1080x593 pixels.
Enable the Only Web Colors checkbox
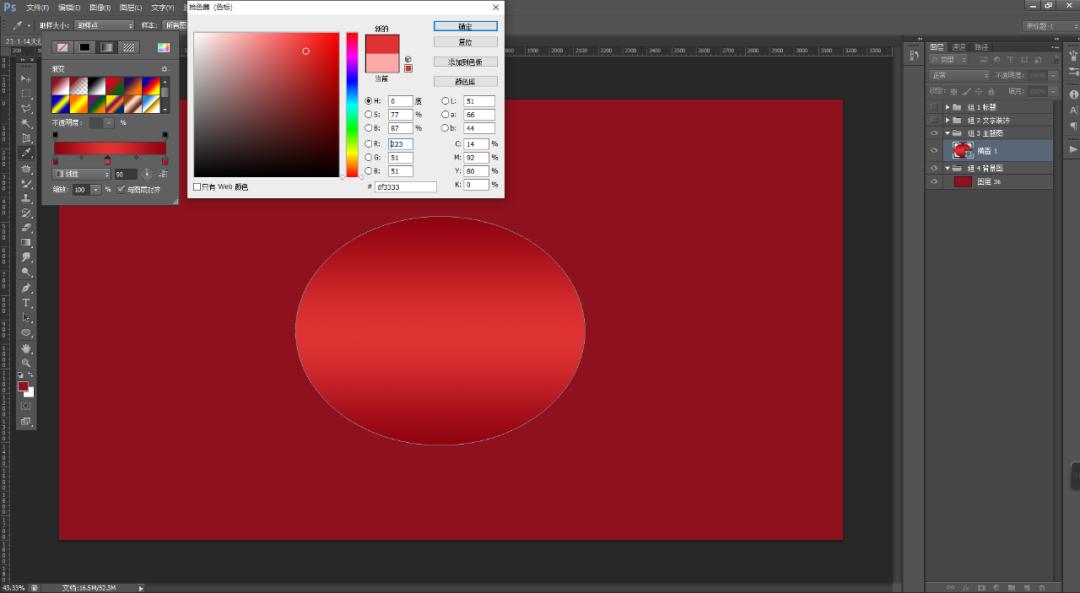pos(197,187)
